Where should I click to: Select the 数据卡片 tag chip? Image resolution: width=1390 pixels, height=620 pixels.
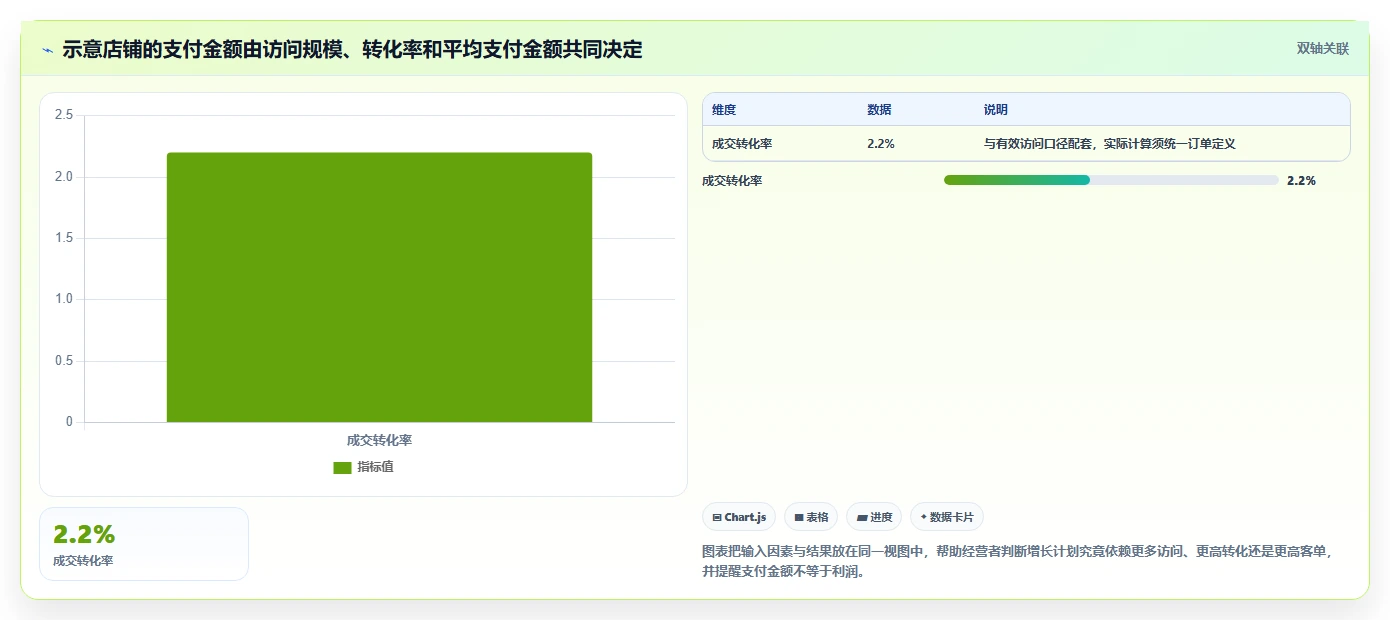click(x=947, y=517)
